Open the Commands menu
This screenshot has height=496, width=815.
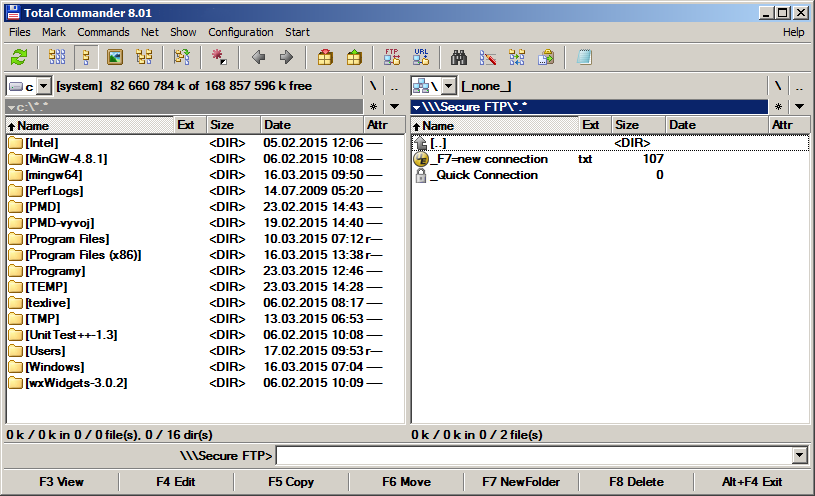click(103, 32)
